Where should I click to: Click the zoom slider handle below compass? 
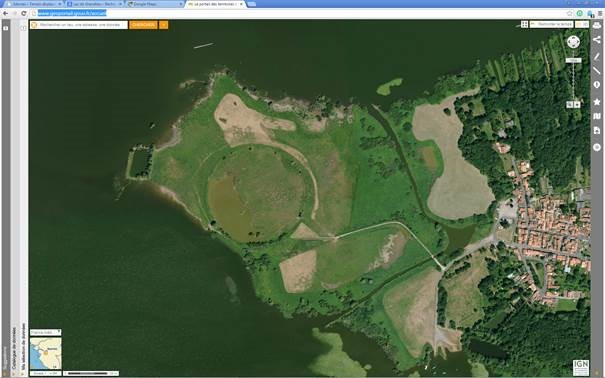(x=573, y=60)
